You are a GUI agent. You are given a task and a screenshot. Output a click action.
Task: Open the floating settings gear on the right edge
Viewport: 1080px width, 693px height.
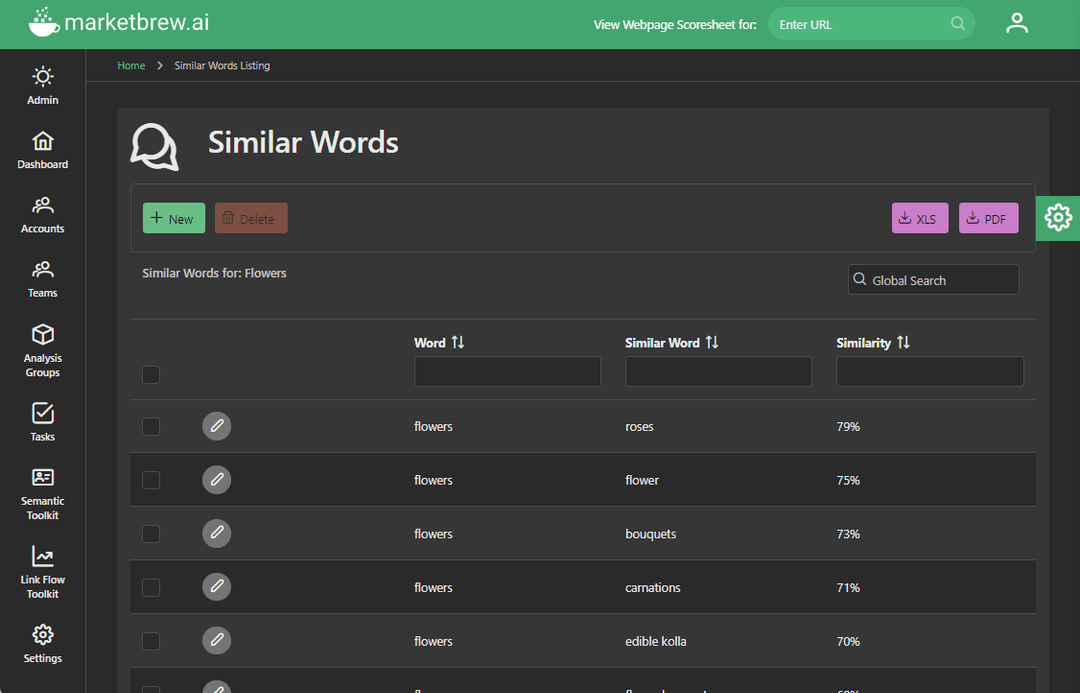(x=1058, y=218)
